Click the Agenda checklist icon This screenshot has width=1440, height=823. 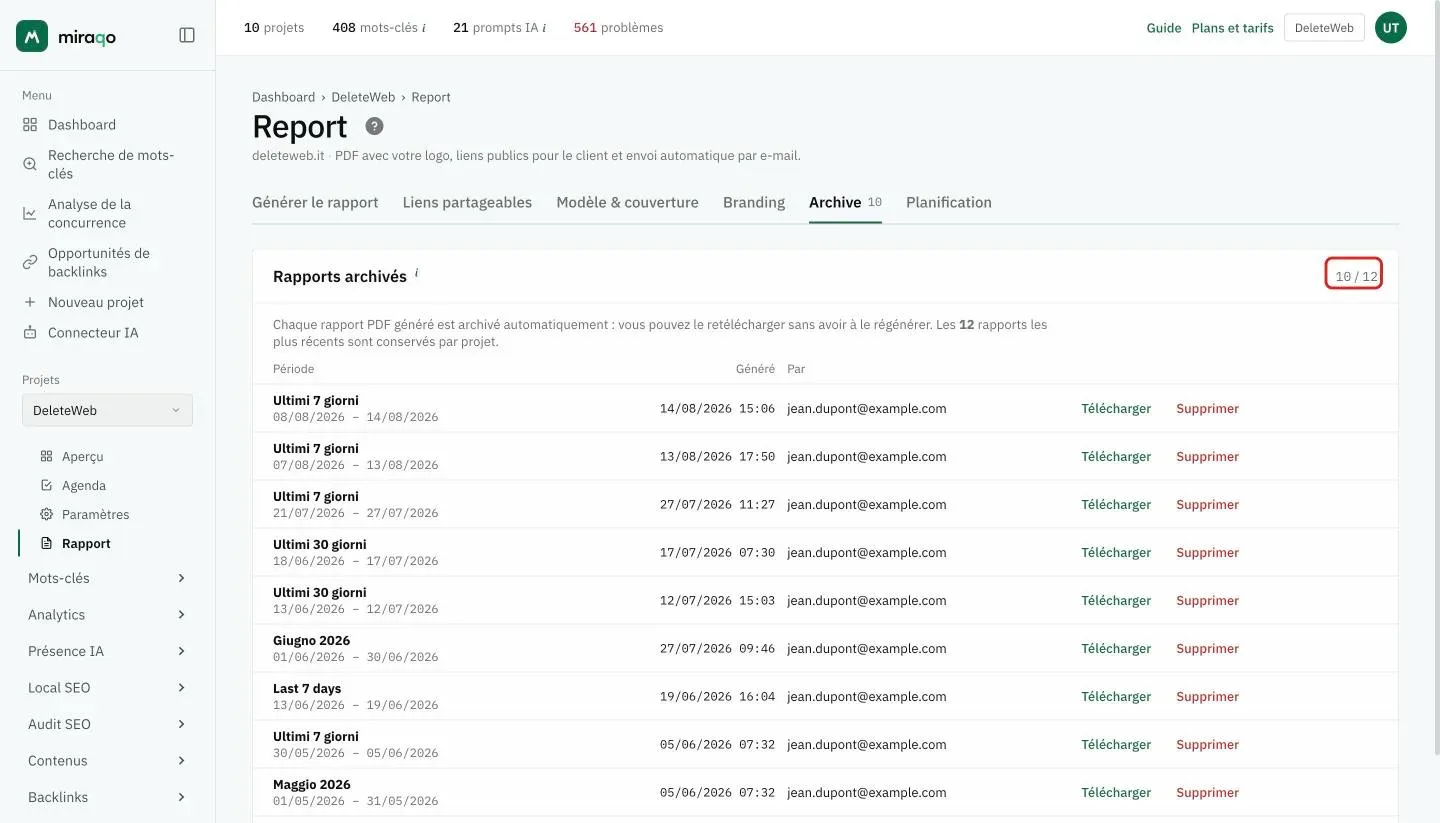[46, 485]
